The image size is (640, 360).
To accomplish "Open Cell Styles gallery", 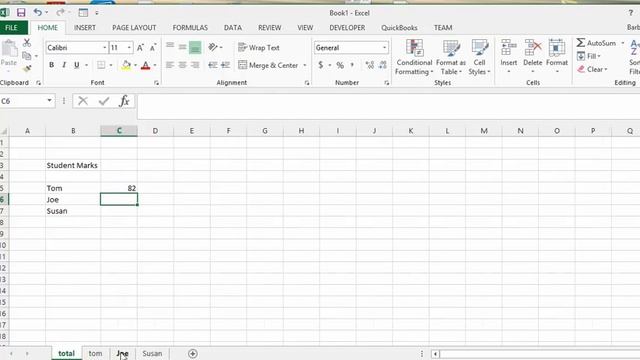I will click(x=479, y=57).
